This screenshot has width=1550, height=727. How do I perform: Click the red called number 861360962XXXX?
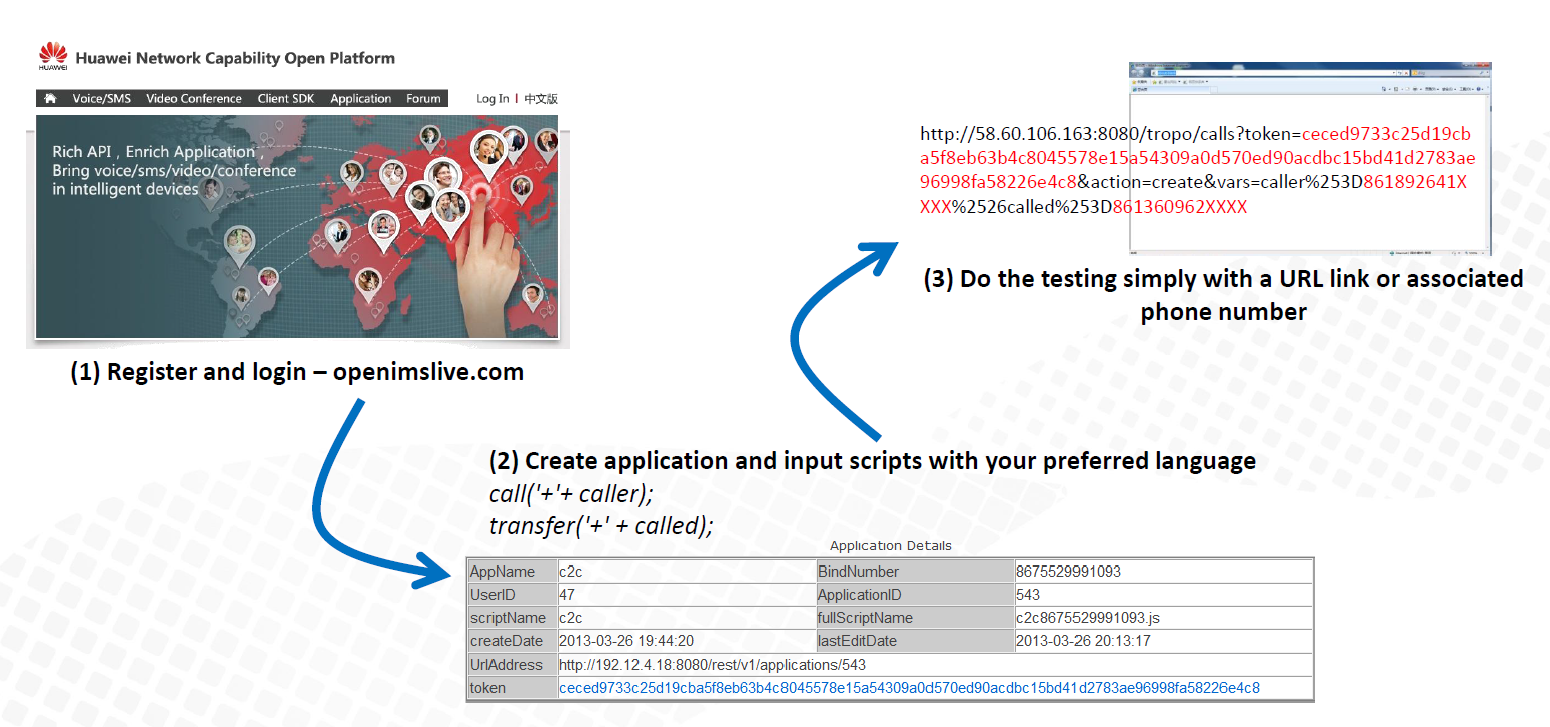click(x=1180, y=207)
